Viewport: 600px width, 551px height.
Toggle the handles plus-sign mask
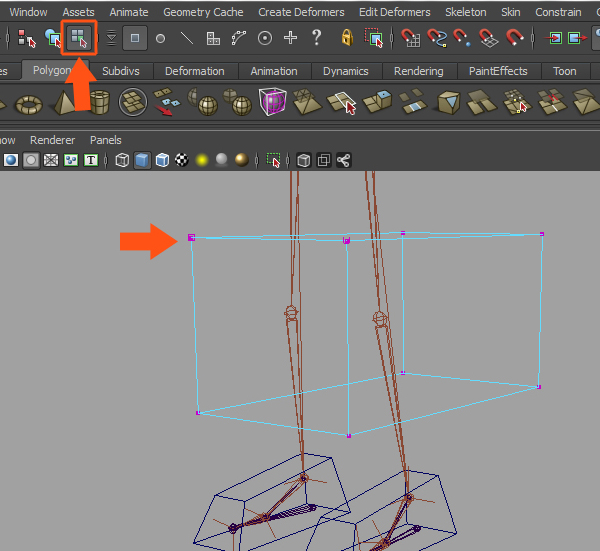[x=290, y=37]
